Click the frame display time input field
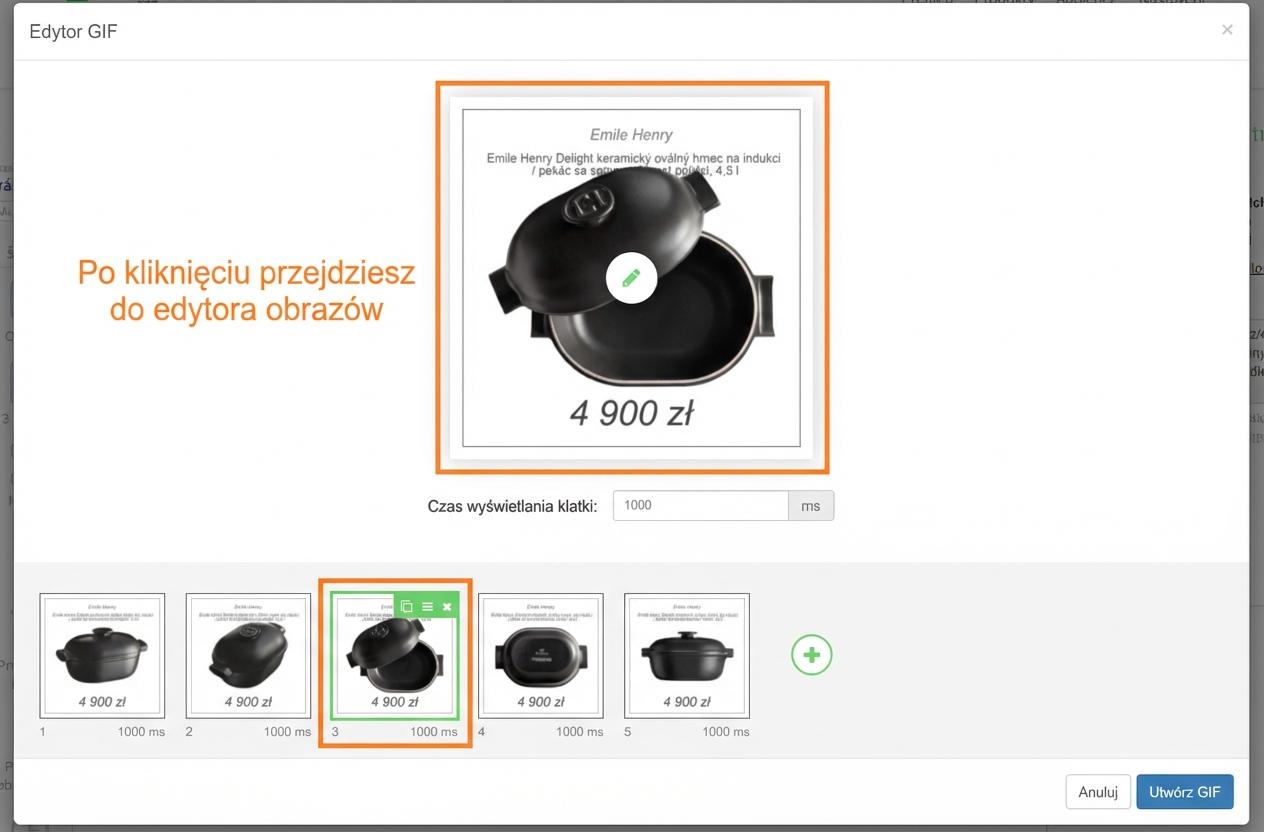The image size is (1264, 832). (701, 505)
